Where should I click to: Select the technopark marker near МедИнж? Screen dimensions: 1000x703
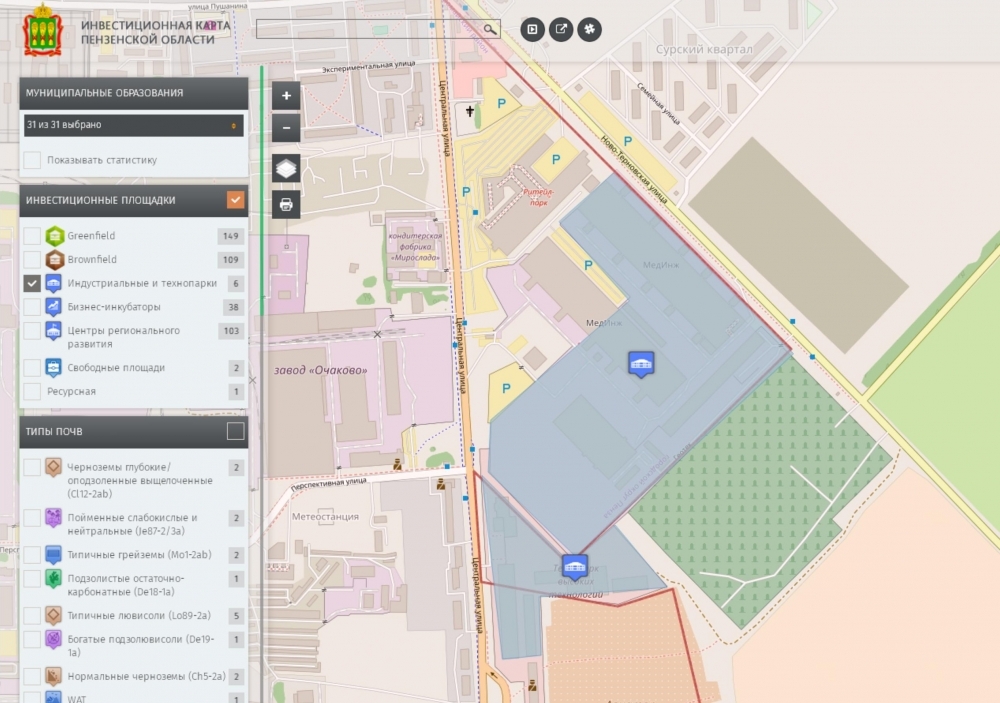pyautogui.click(x=641, y=364)
